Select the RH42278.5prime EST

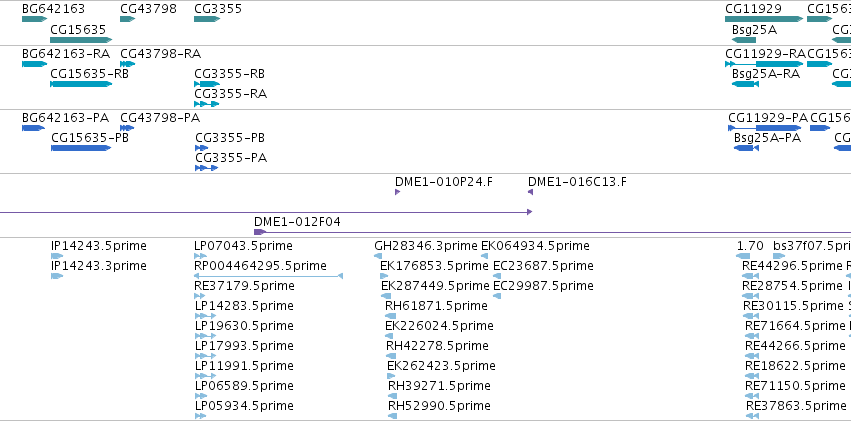391,356
